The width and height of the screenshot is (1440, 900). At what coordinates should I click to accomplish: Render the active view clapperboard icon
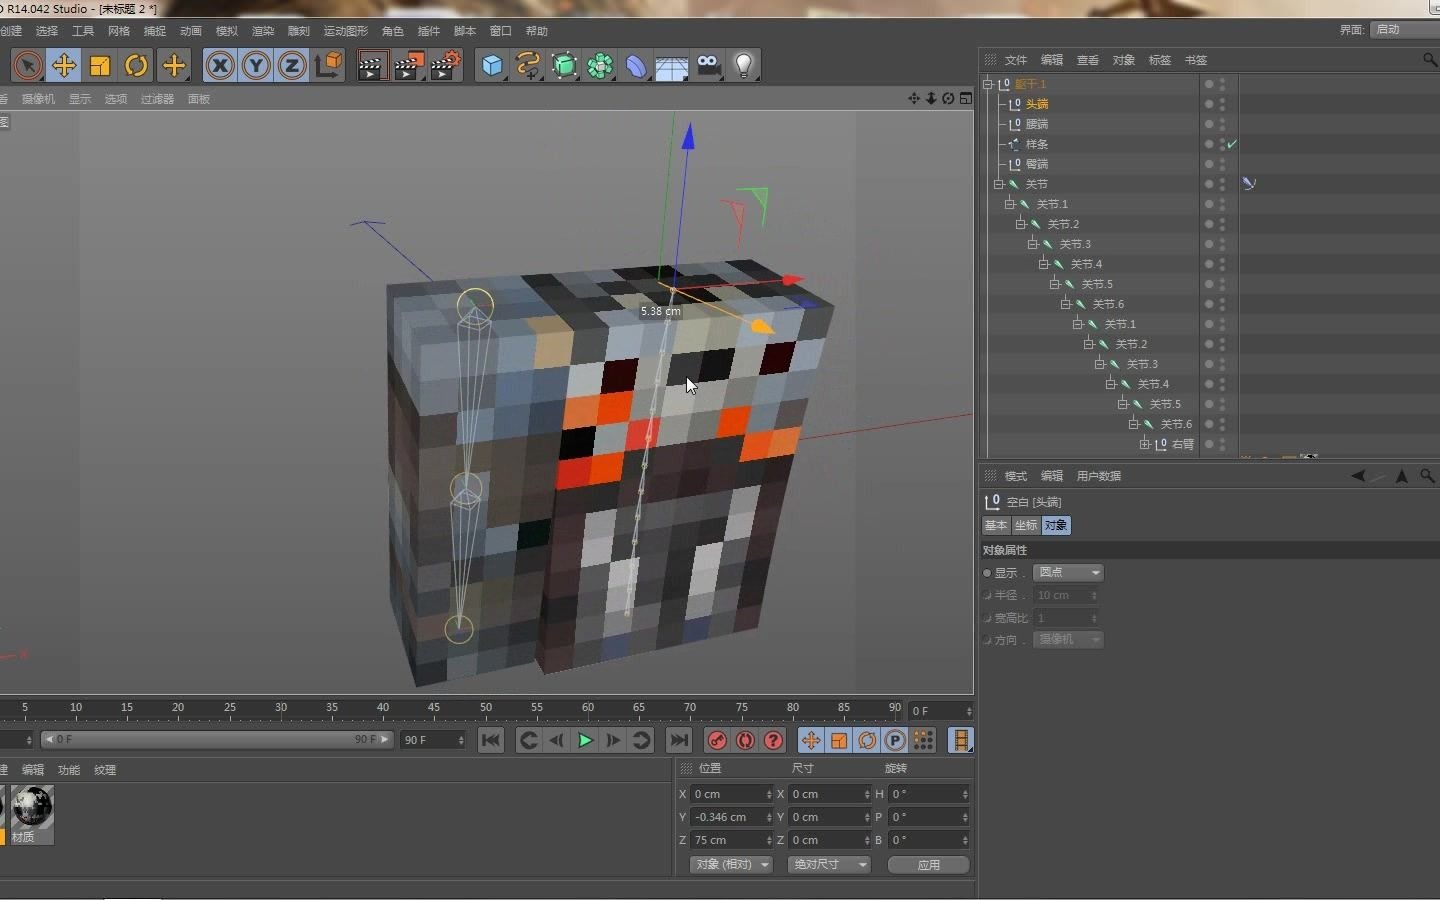tap(372, 66)
